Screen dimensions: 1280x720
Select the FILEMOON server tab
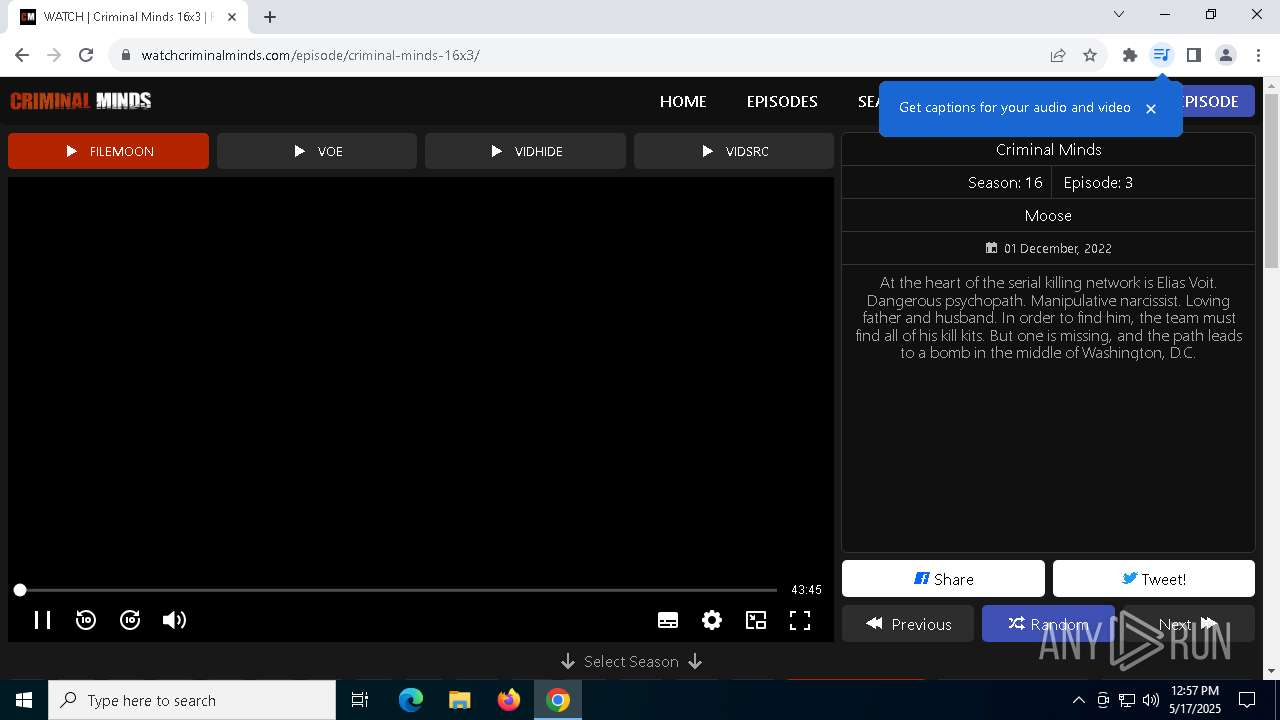click(x=108, y=151)
